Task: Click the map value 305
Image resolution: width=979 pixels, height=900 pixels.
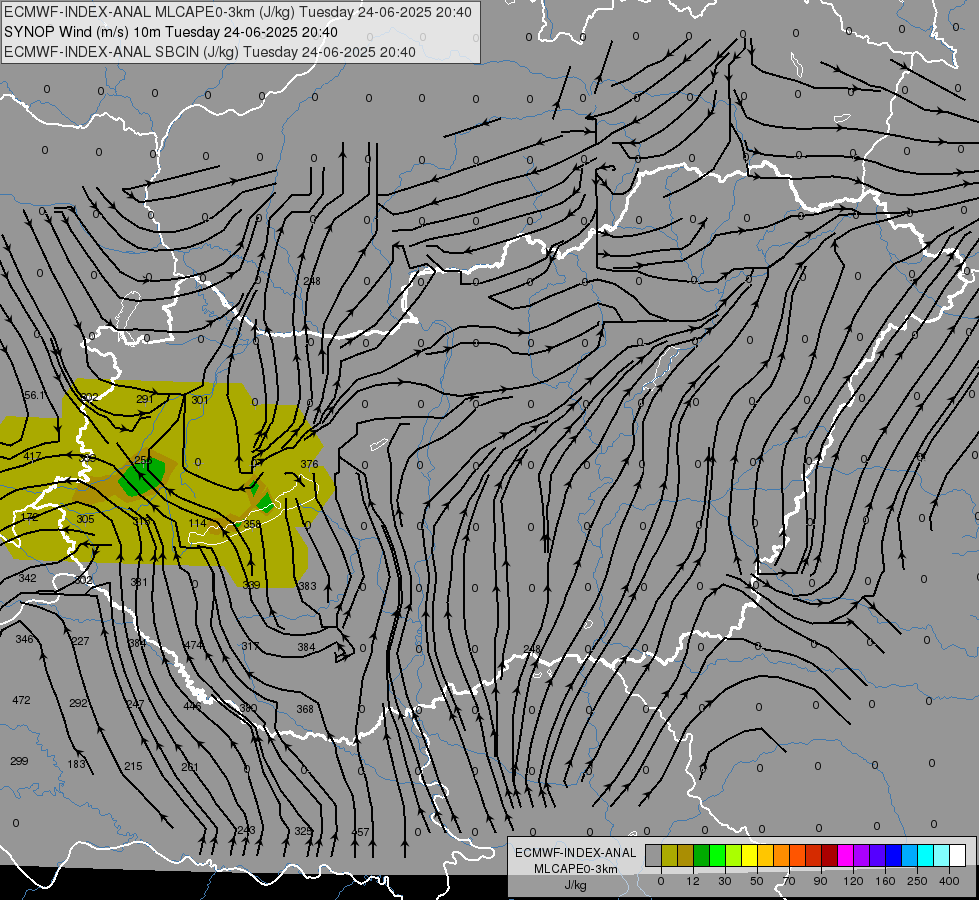Action: pos(86,519)
